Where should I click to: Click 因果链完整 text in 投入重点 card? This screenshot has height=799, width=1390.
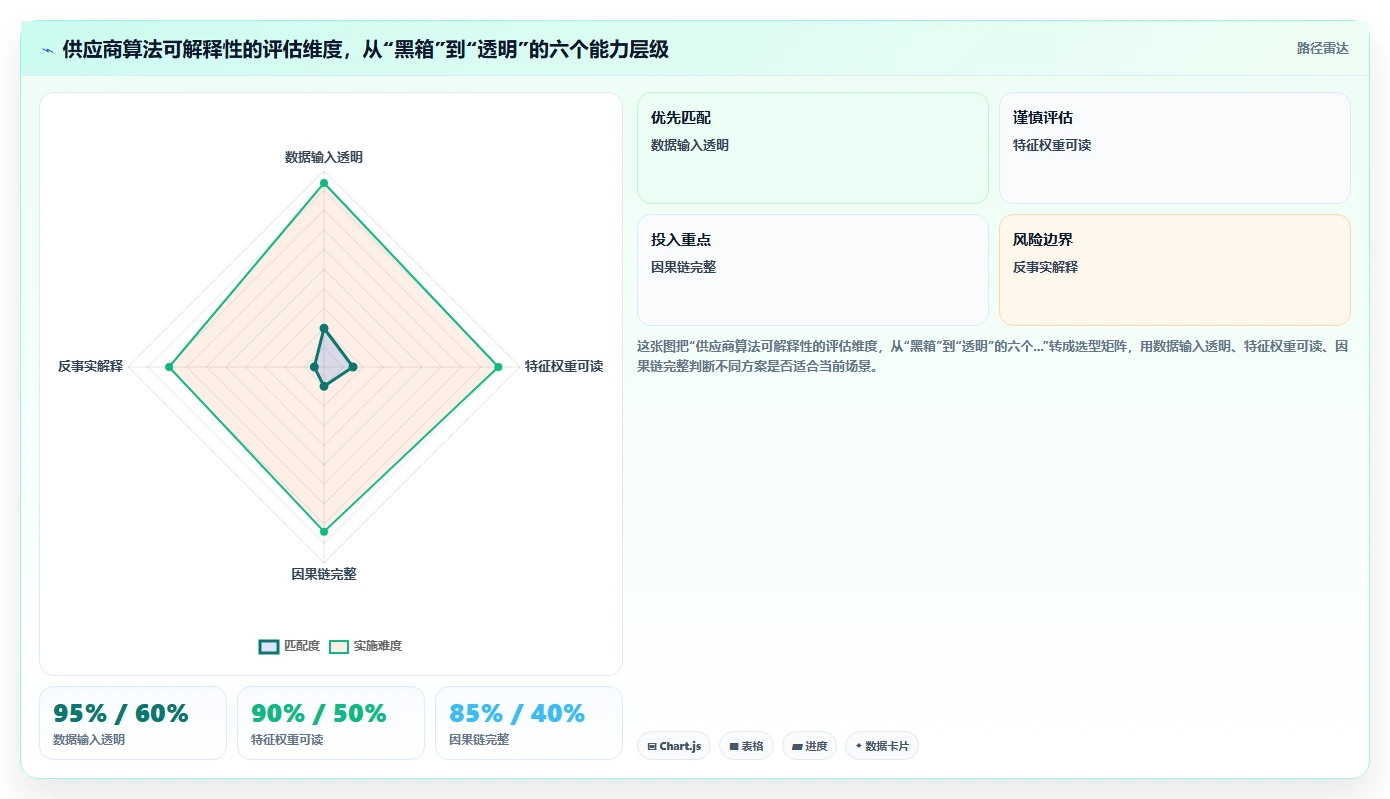pyautogui.click(x=684, y=267)
